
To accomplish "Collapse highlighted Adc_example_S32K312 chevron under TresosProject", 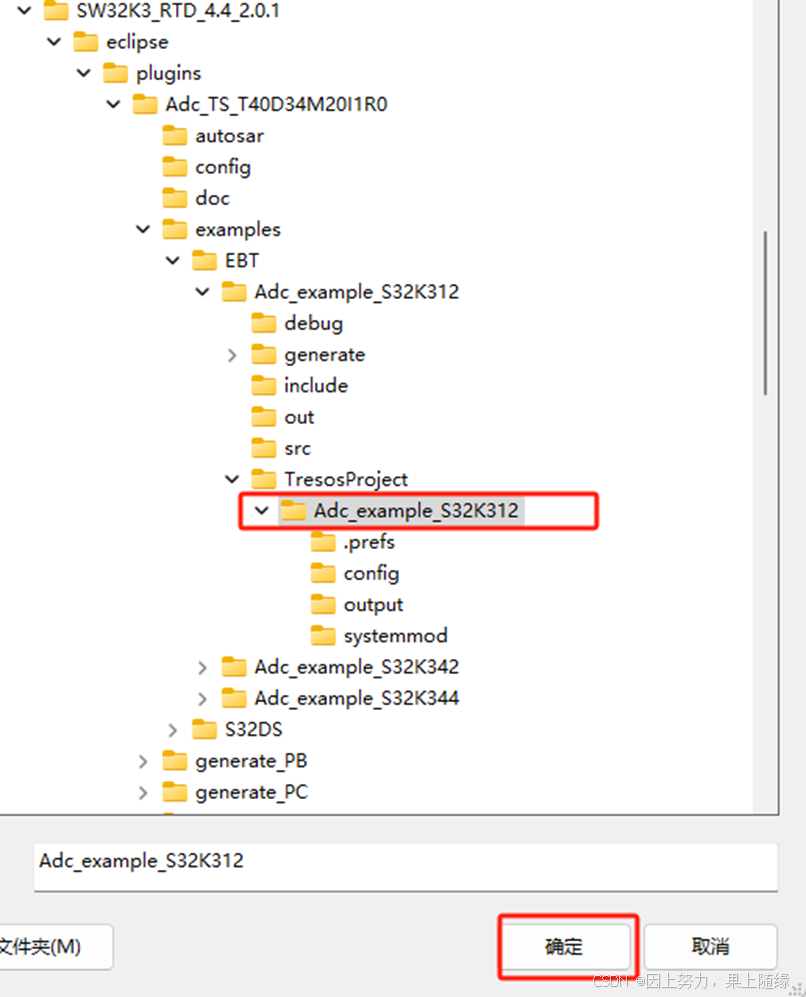I will tap(262, 511).
